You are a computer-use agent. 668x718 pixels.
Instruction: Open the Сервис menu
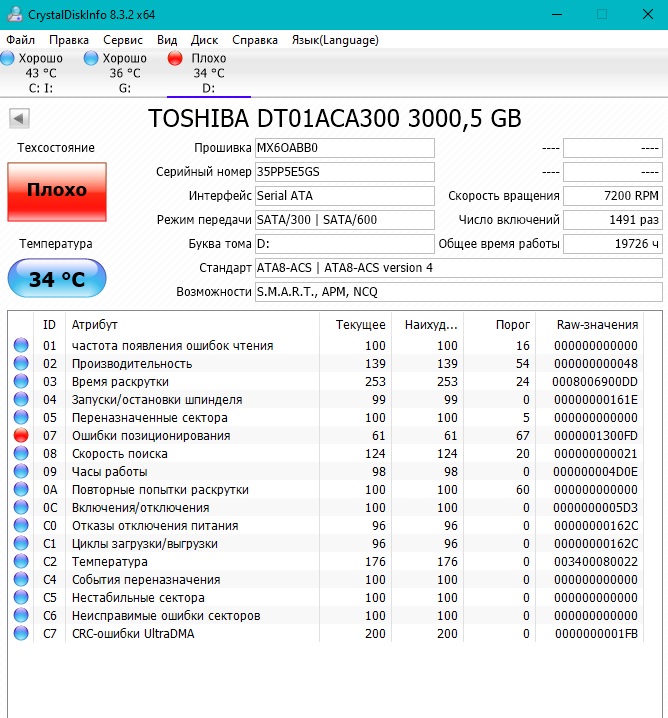(123, 40)
